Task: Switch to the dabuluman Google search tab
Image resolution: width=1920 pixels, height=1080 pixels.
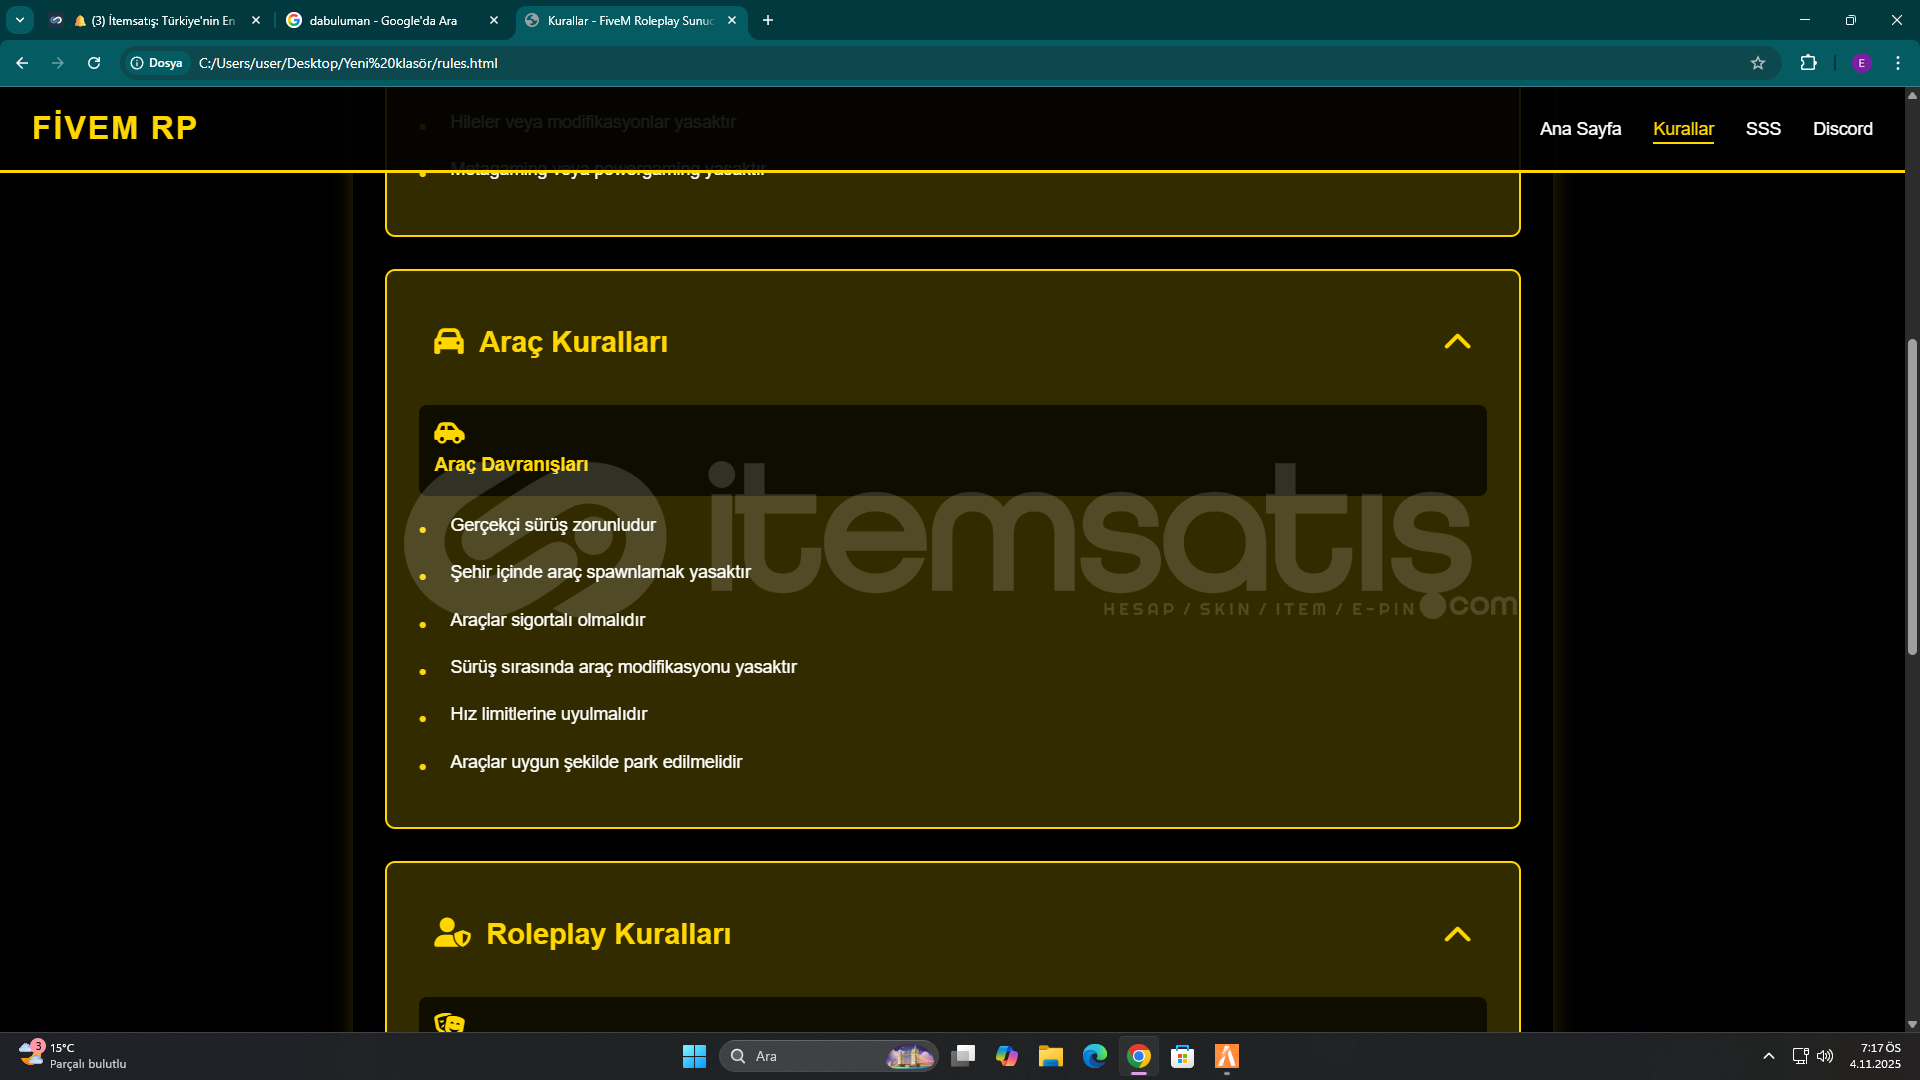Action: tap(383, 20)
